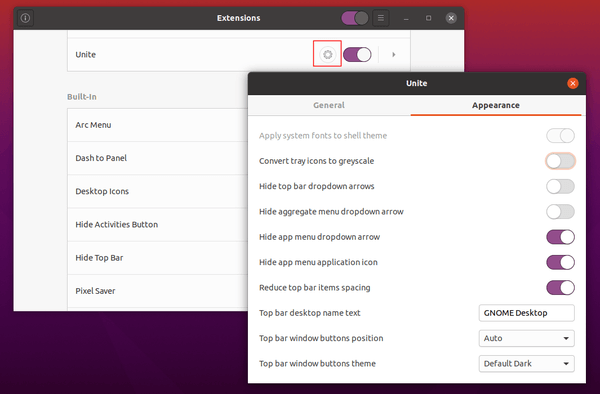This screenshot has width=600, height=394.
Task: Minimize the Extensions window
Action: coord(406,18)
